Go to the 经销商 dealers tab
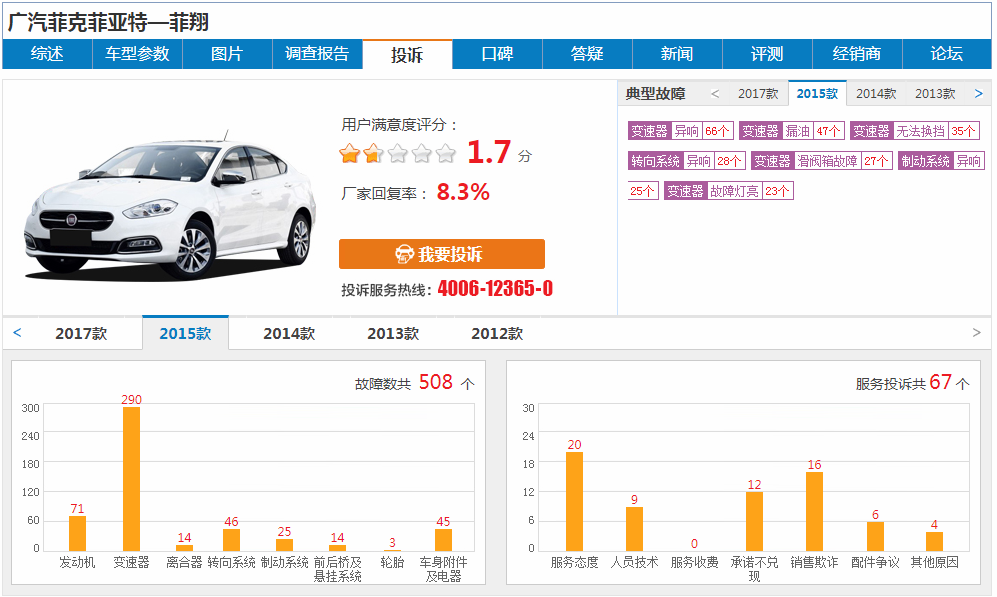 coord(857,54)
